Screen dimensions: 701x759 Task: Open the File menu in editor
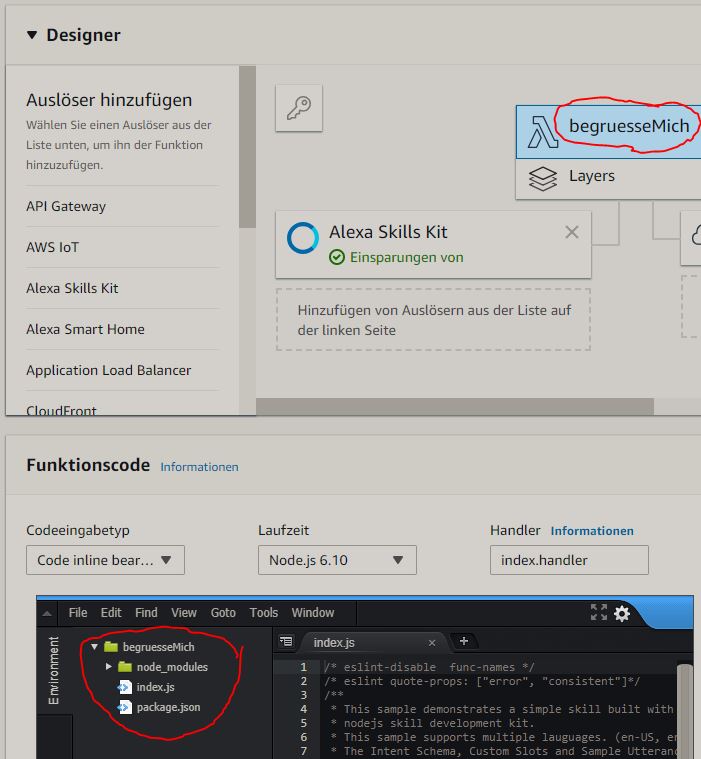click(x=77, y=613)
